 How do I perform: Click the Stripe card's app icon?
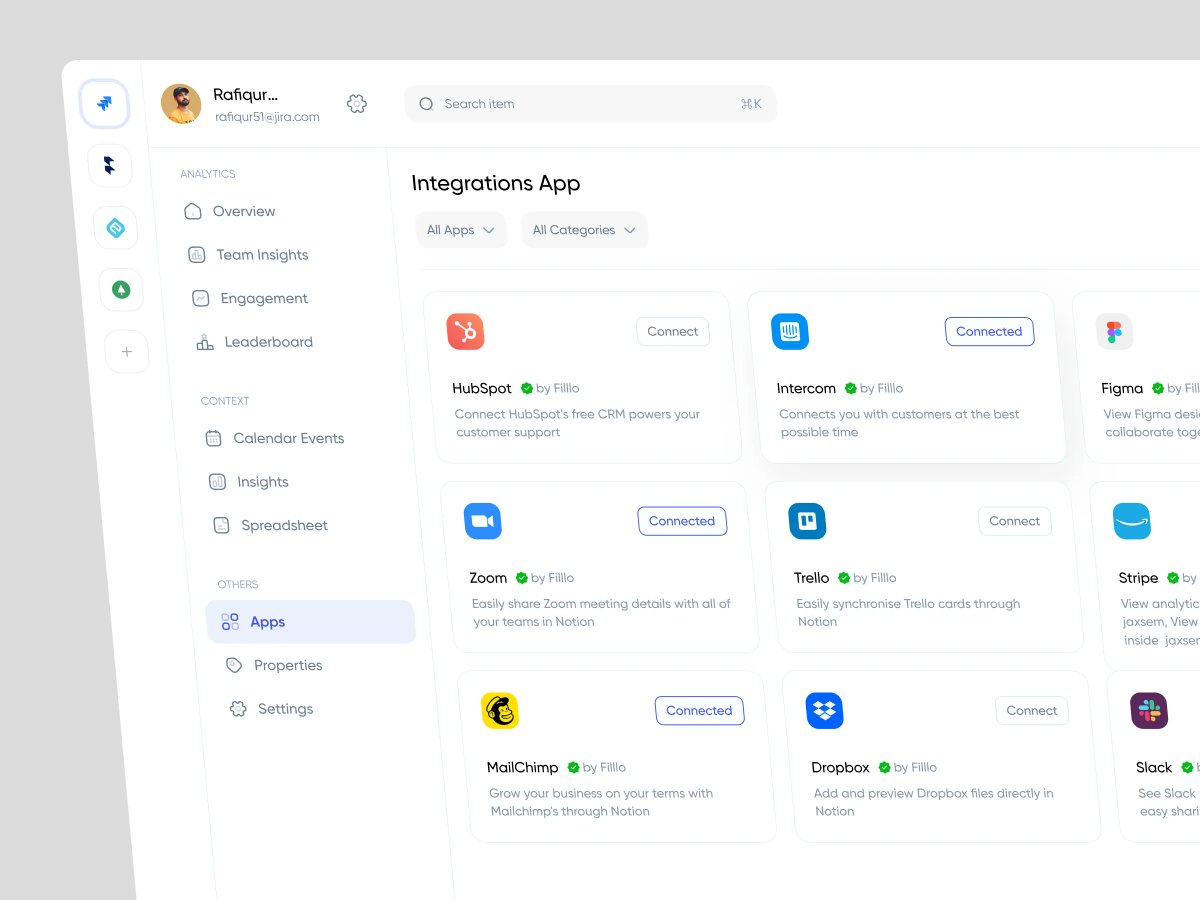(1132, 521)
